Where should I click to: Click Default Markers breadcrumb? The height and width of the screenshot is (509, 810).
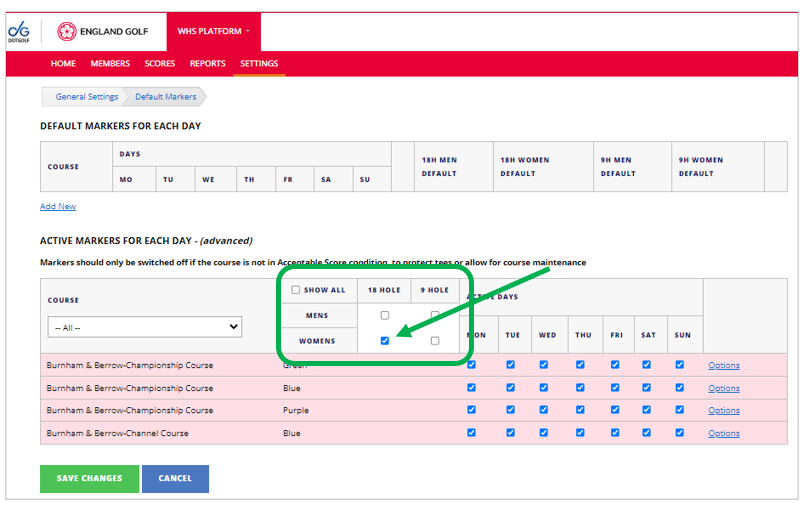[x=166, y=97]
